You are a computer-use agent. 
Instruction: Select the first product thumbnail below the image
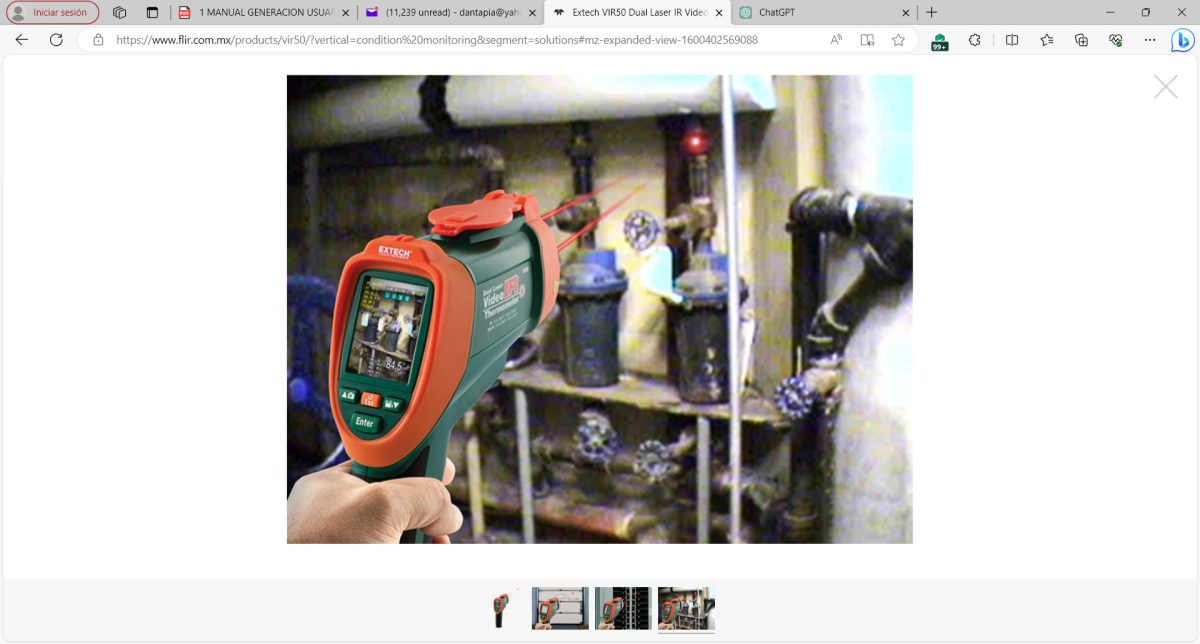click(x=500, y=607)
